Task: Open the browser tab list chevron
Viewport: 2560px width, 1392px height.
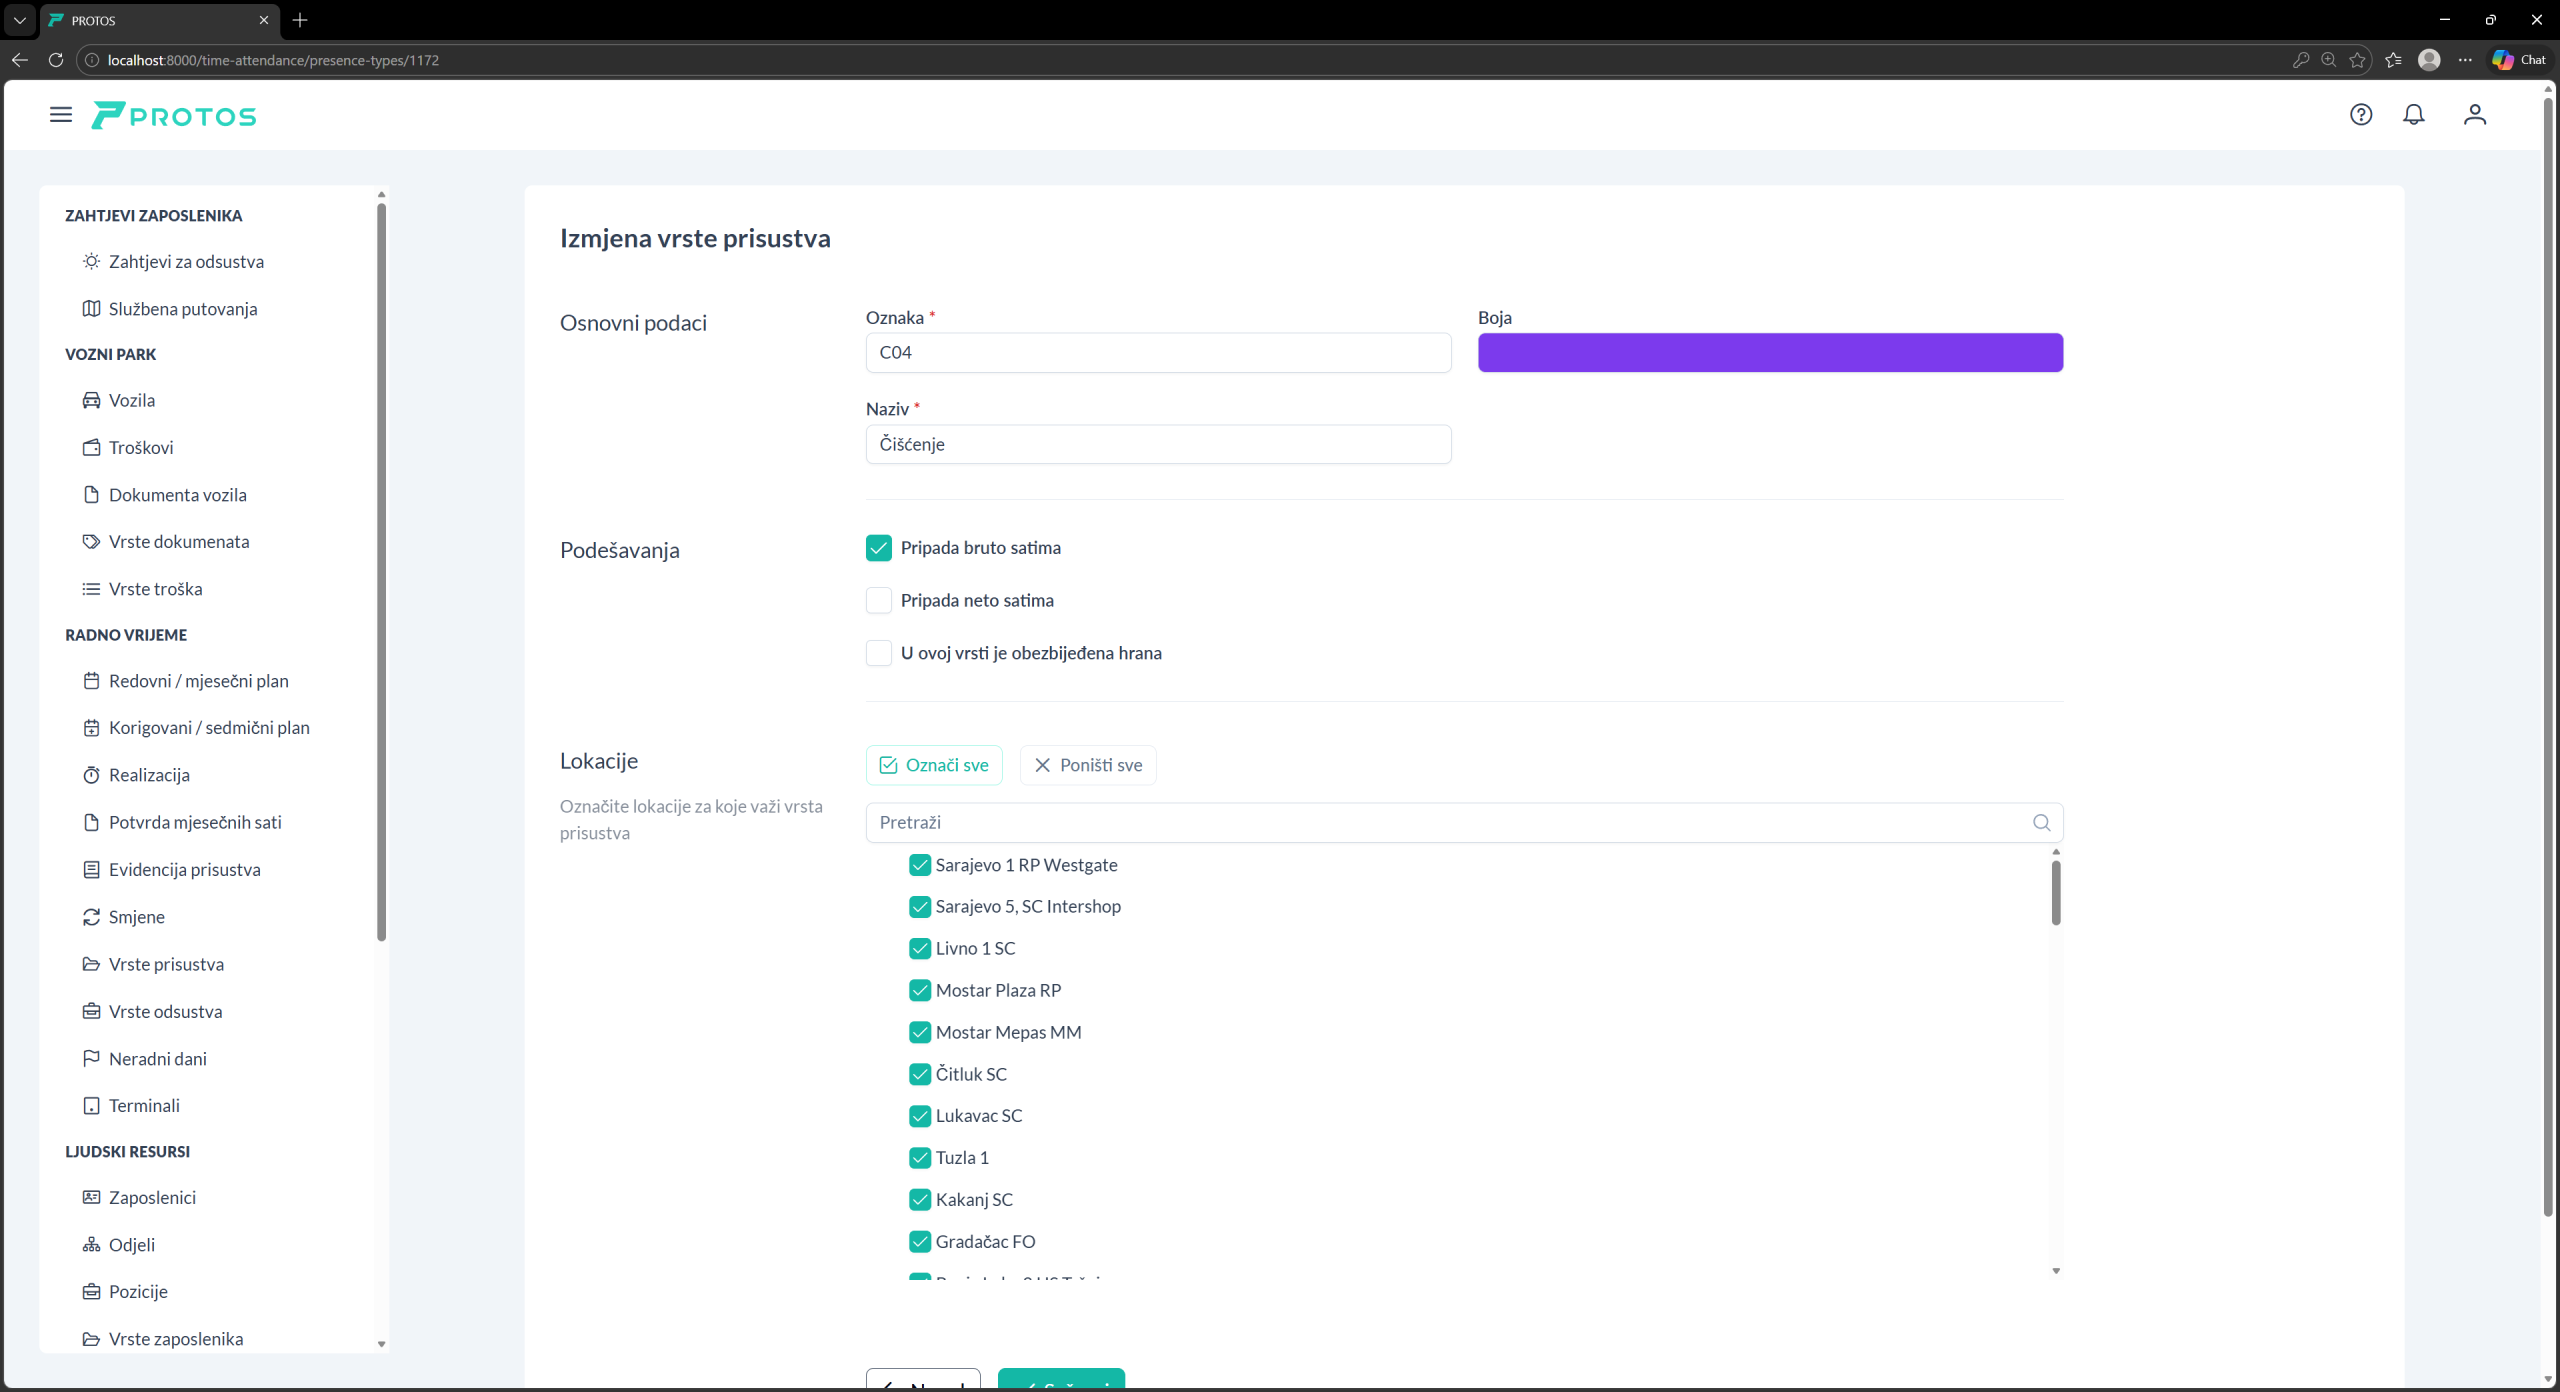Action: (19, 20)
